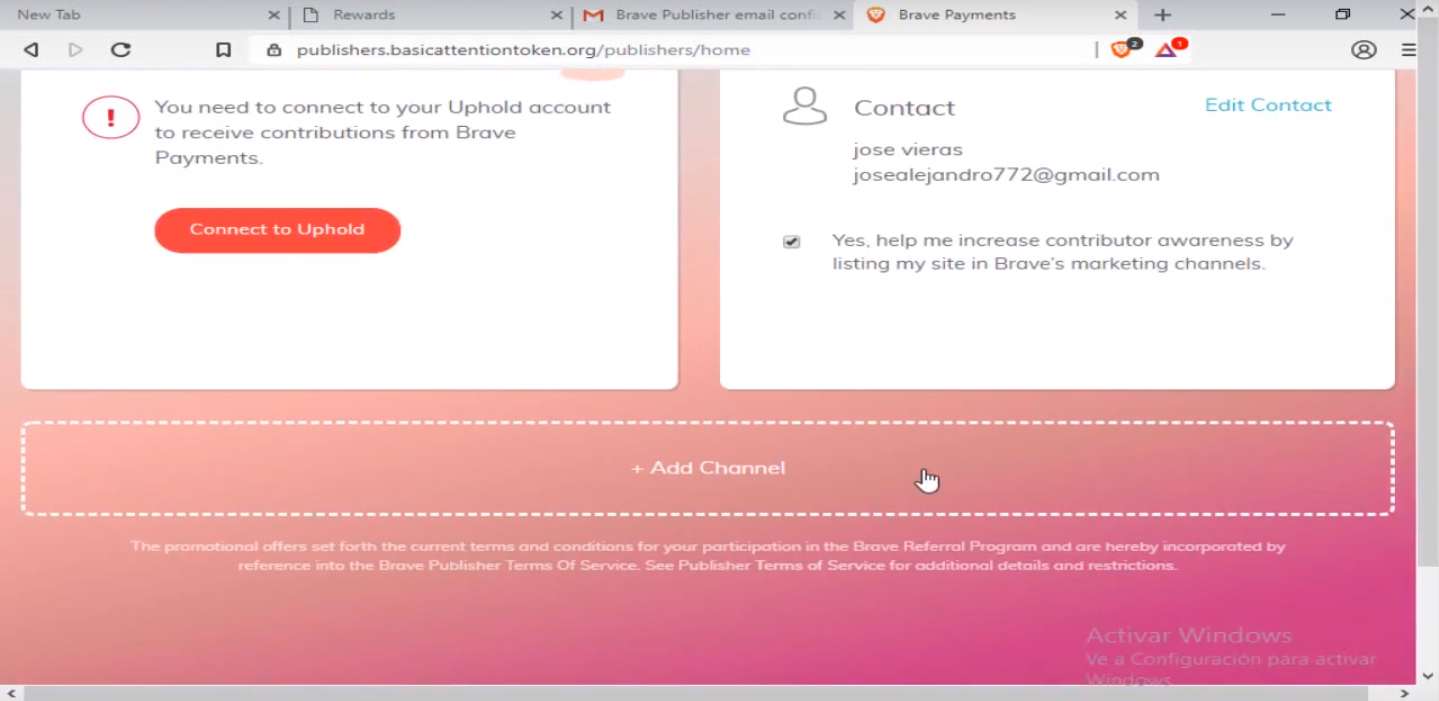This screenshot has width=1439, height=701.
Task: Close the Rewards tab
Action: point(557,15)
